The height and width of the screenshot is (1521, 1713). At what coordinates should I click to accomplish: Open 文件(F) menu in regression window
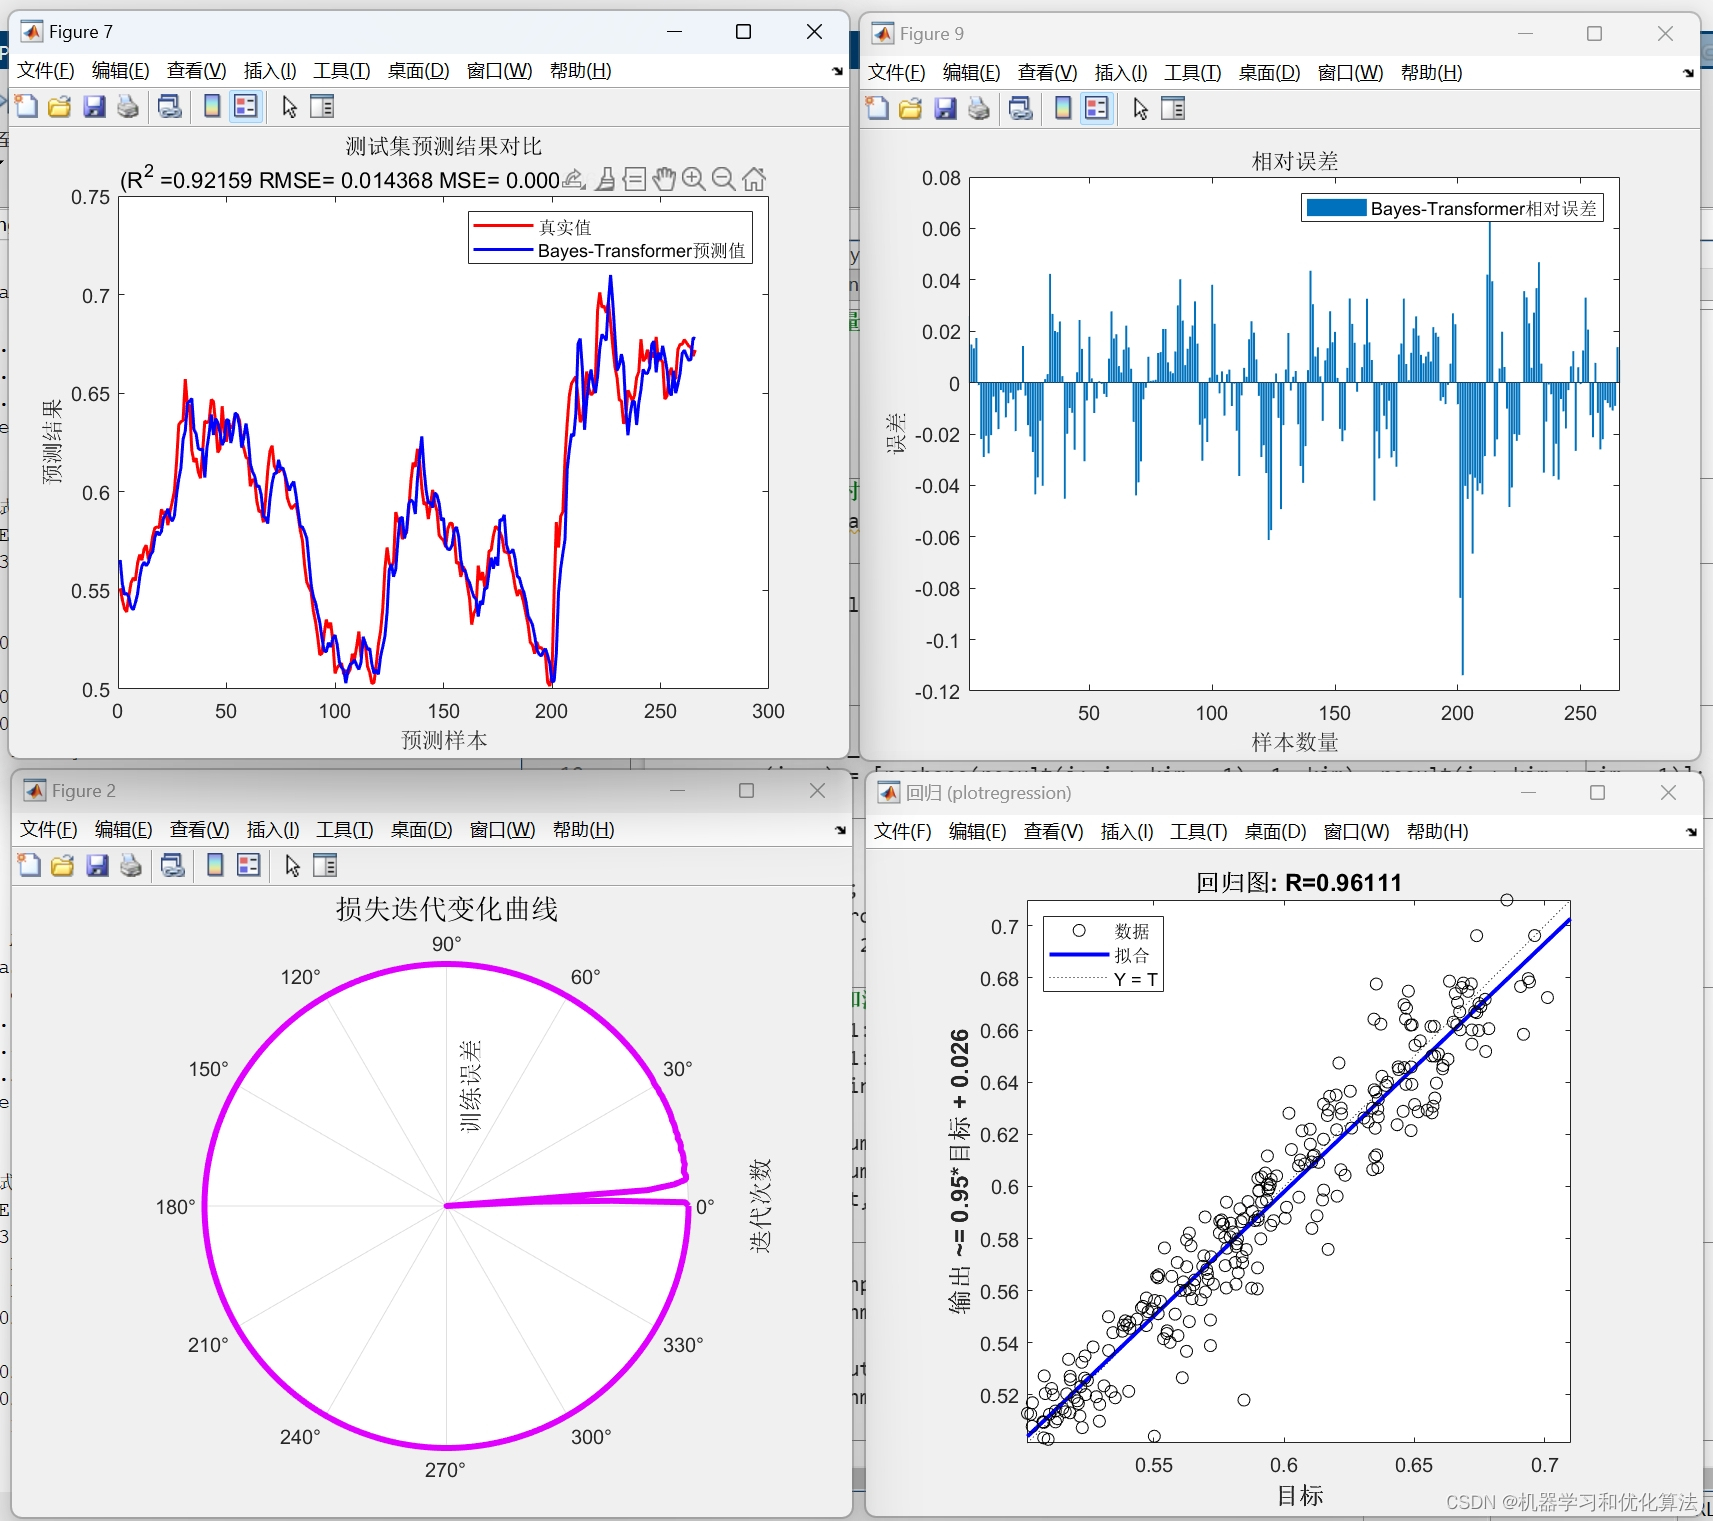click(x=903, y=832)
